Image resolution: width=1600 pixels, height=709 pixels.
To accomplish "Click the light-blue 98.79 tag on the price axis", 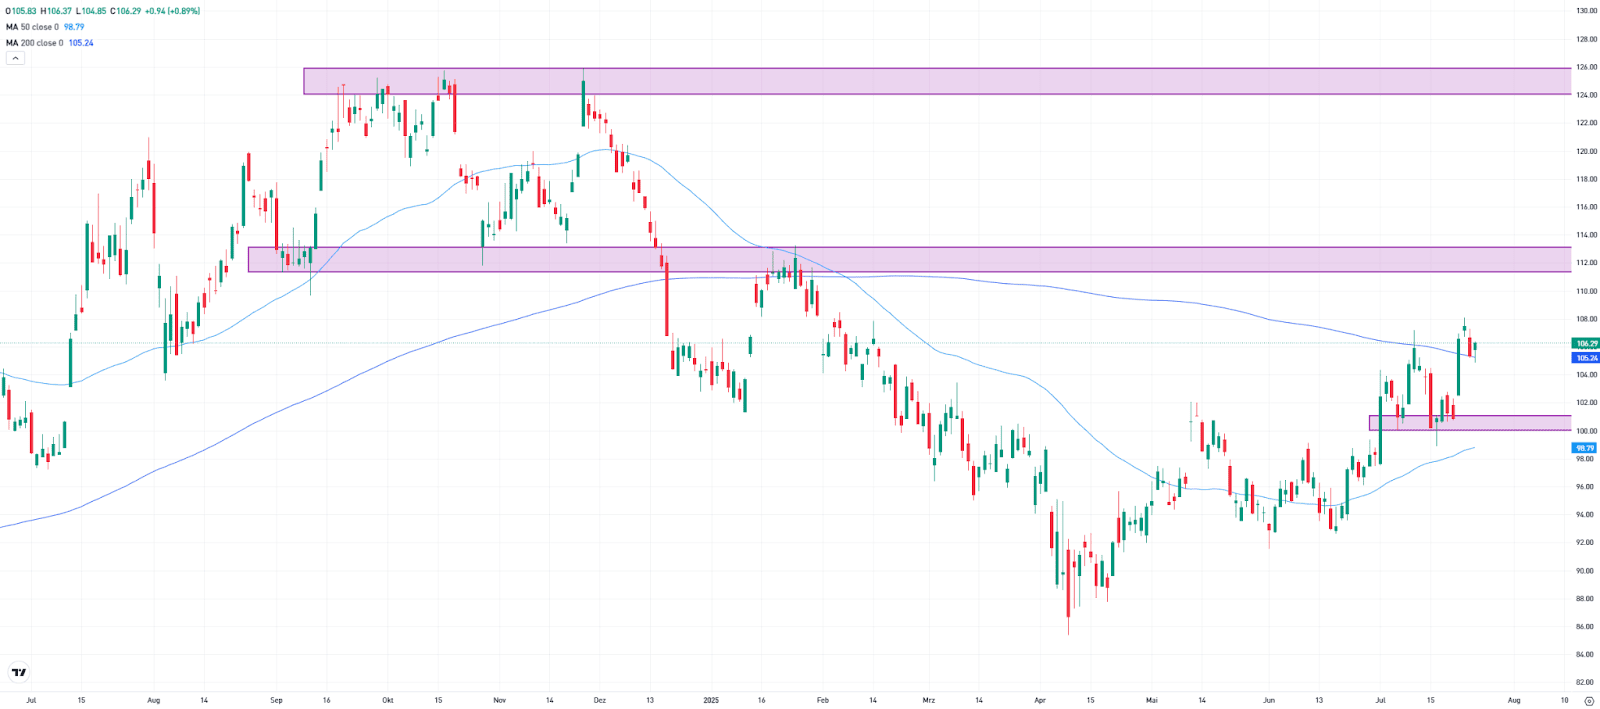I will [1586, 448].
